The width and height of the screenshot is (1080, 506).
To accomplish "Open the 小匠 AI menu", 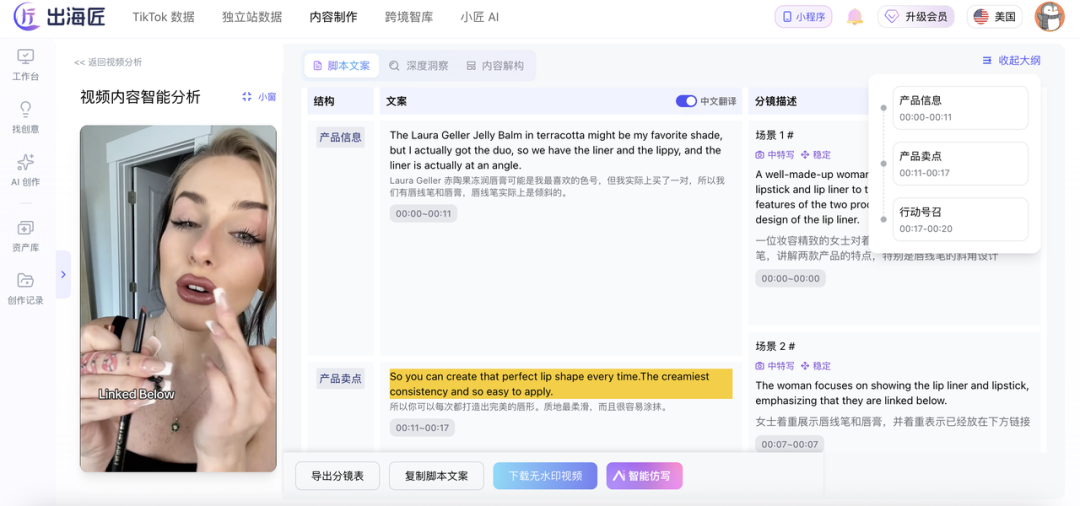I will click(479, 17).
